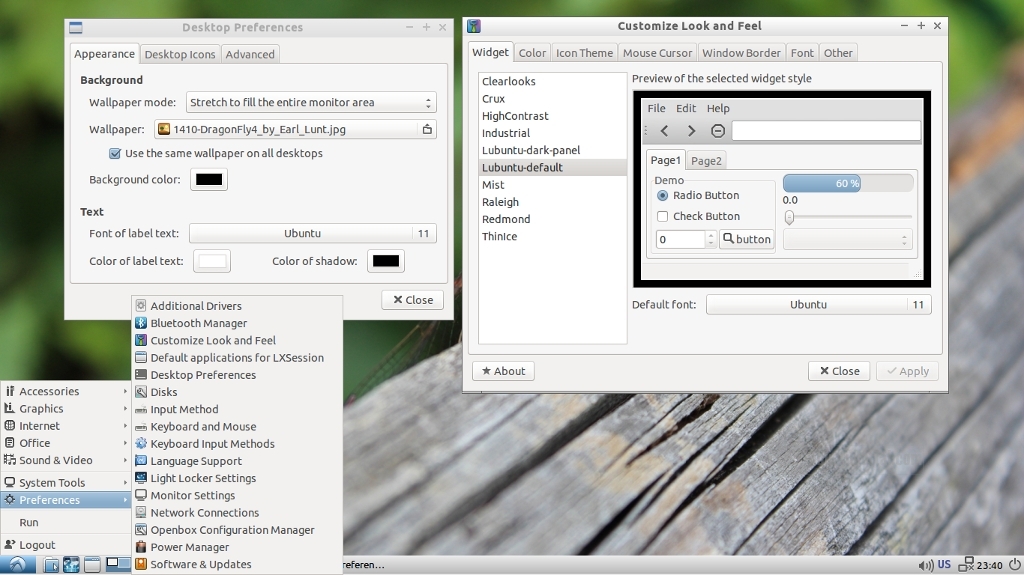Open the web browser taskbar launcher
Screen dimensions: 1024x575
tap(71, 565)
